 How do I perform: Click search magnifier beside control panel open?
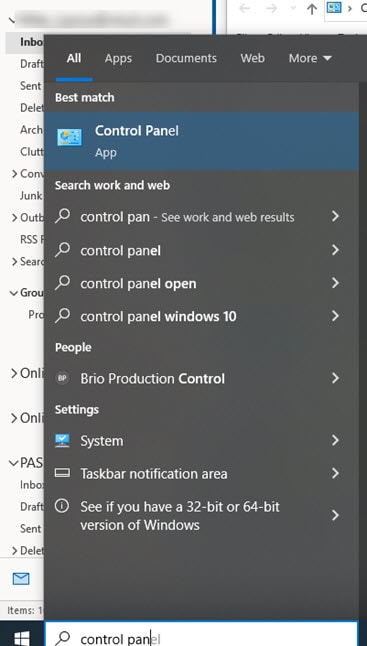pos(62,283)
